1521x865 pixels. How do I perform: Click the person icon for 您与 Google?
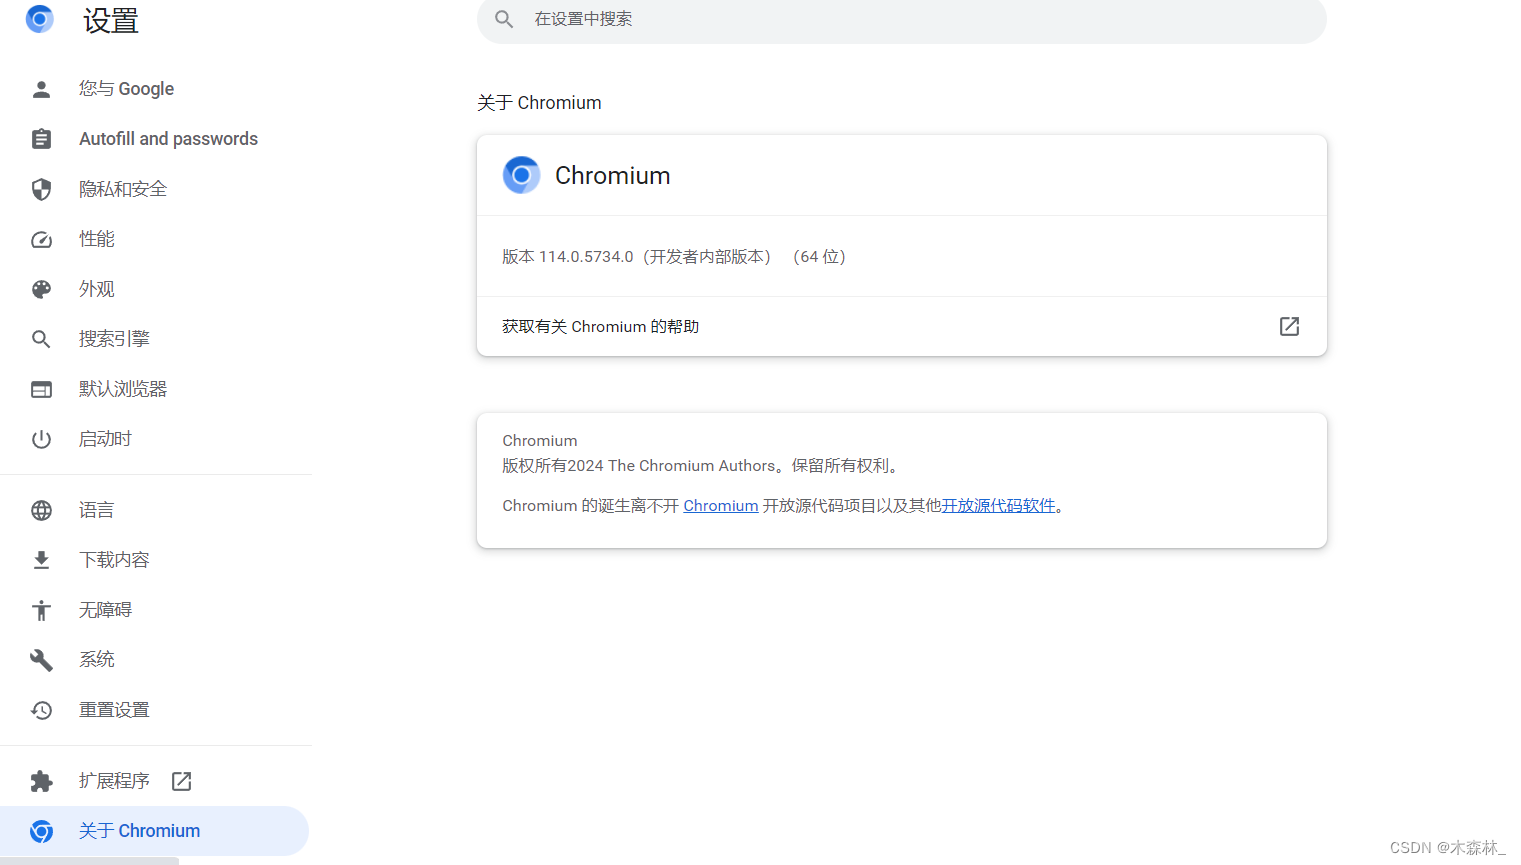pyautogui.click(x=41, y=89)
